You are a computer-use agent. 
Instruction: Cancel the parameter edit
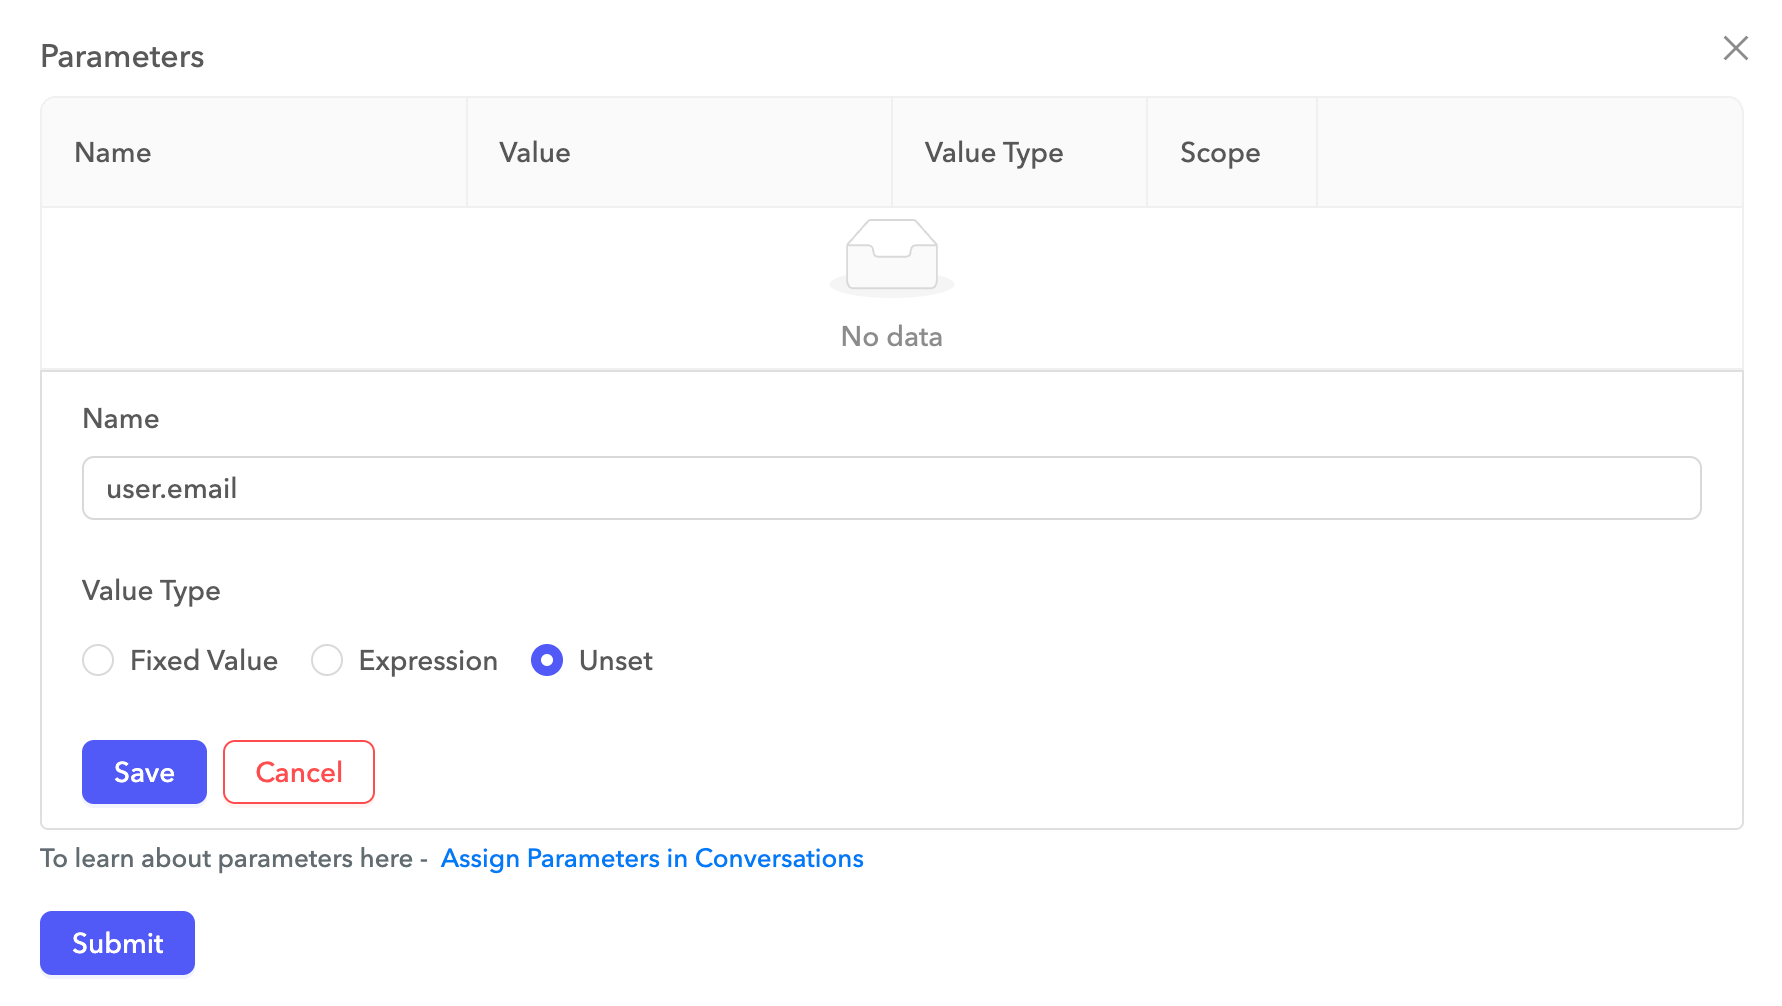298,772
